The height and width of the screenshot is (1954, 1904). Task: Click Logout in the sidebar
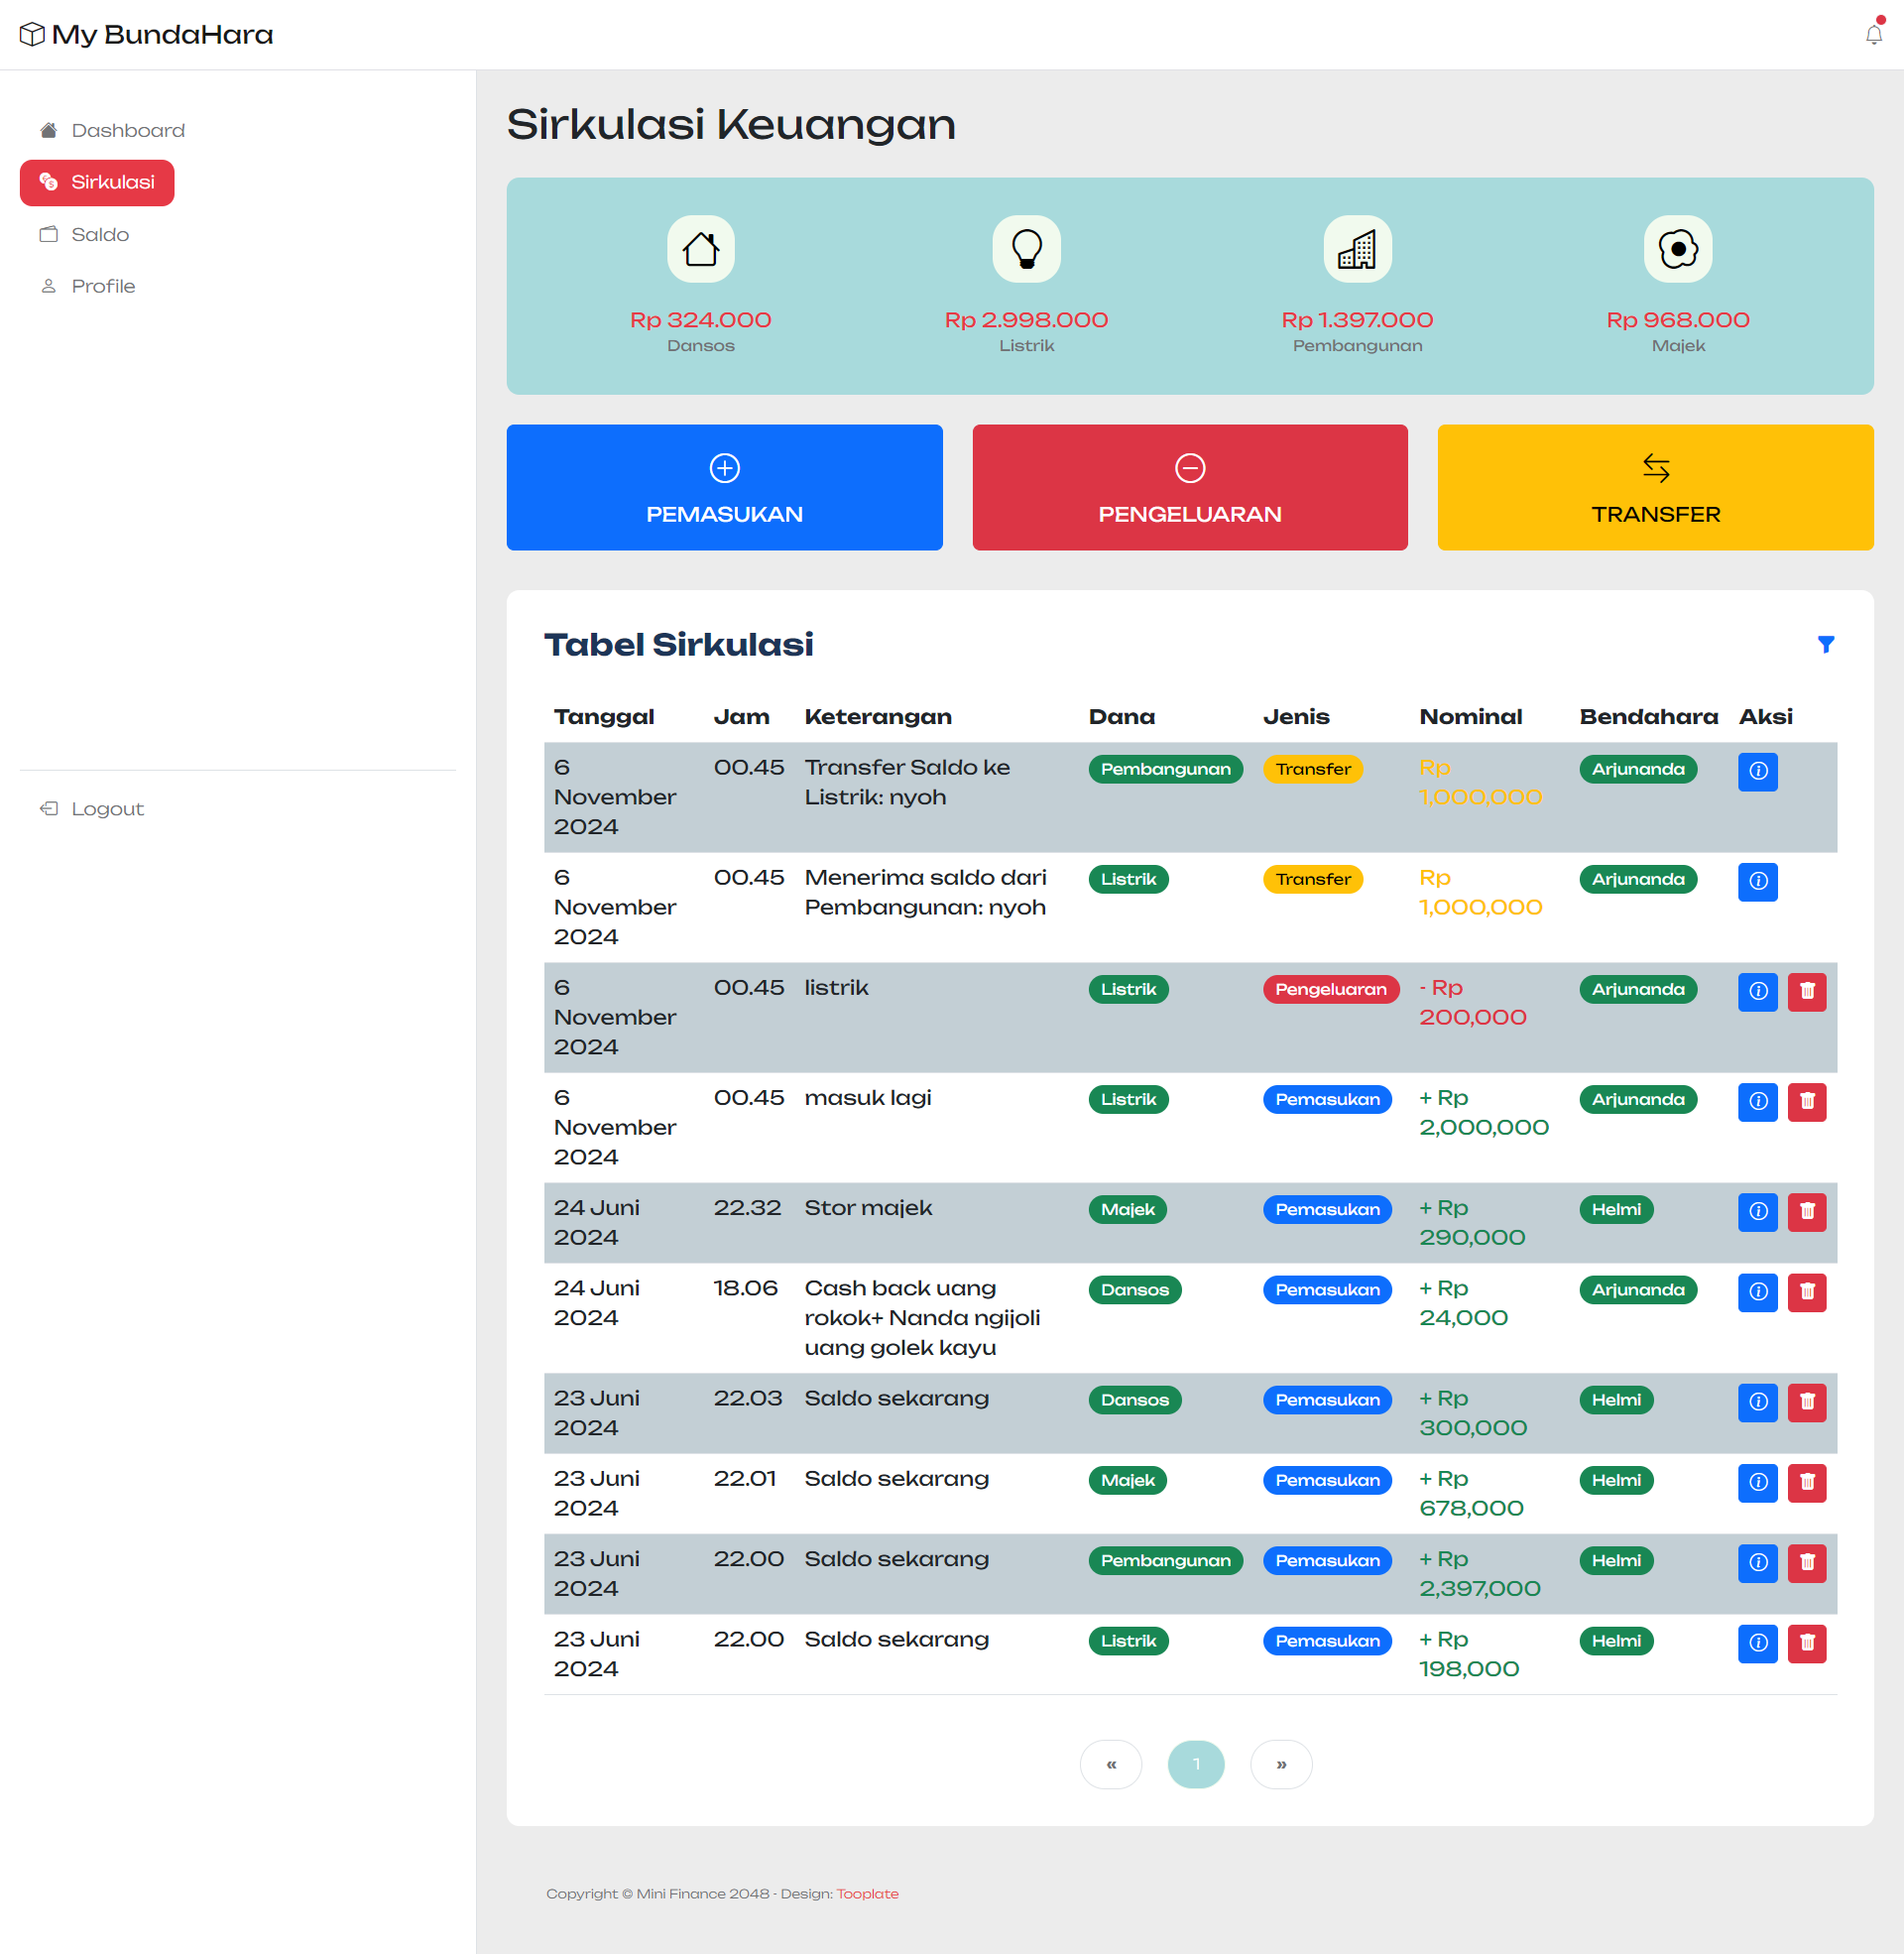(107, 809)
